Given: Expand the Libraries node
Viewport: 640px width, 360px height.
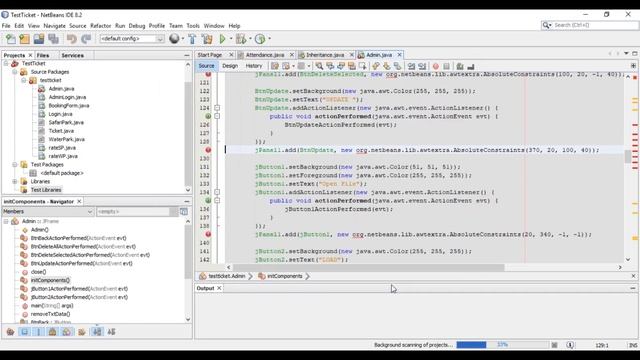Looking at the screenshot, I should pyautogui.click(x=15, y=181).
